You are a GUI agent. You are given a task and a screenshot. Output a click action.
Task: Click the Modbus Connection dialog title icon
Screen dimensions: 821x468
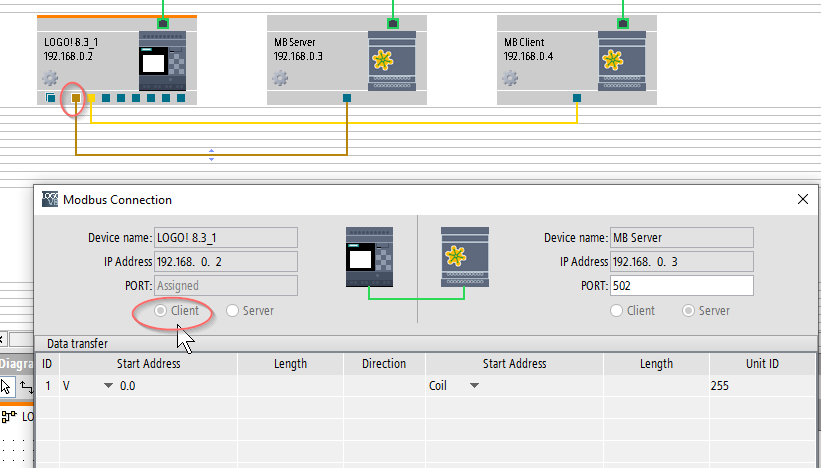pos(50,199)
